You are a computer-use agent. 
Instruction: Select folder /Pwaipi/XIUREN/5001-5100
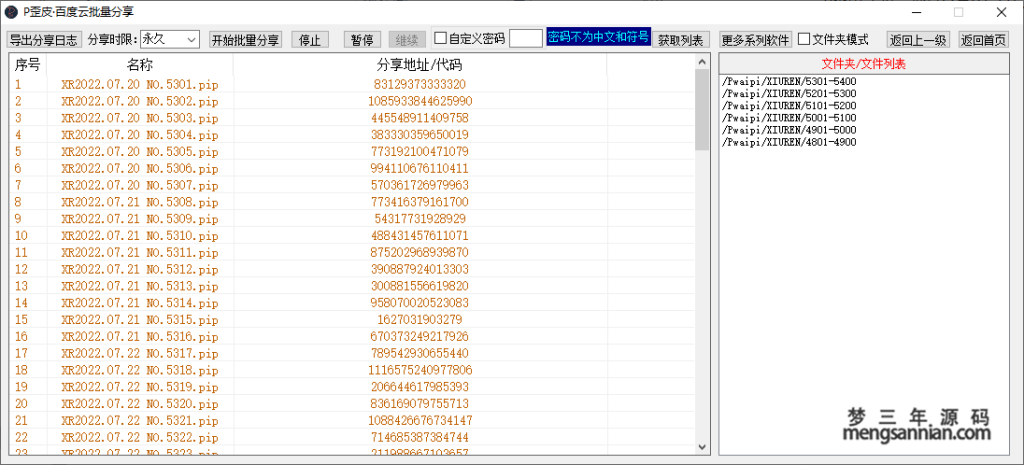[788, 118]
